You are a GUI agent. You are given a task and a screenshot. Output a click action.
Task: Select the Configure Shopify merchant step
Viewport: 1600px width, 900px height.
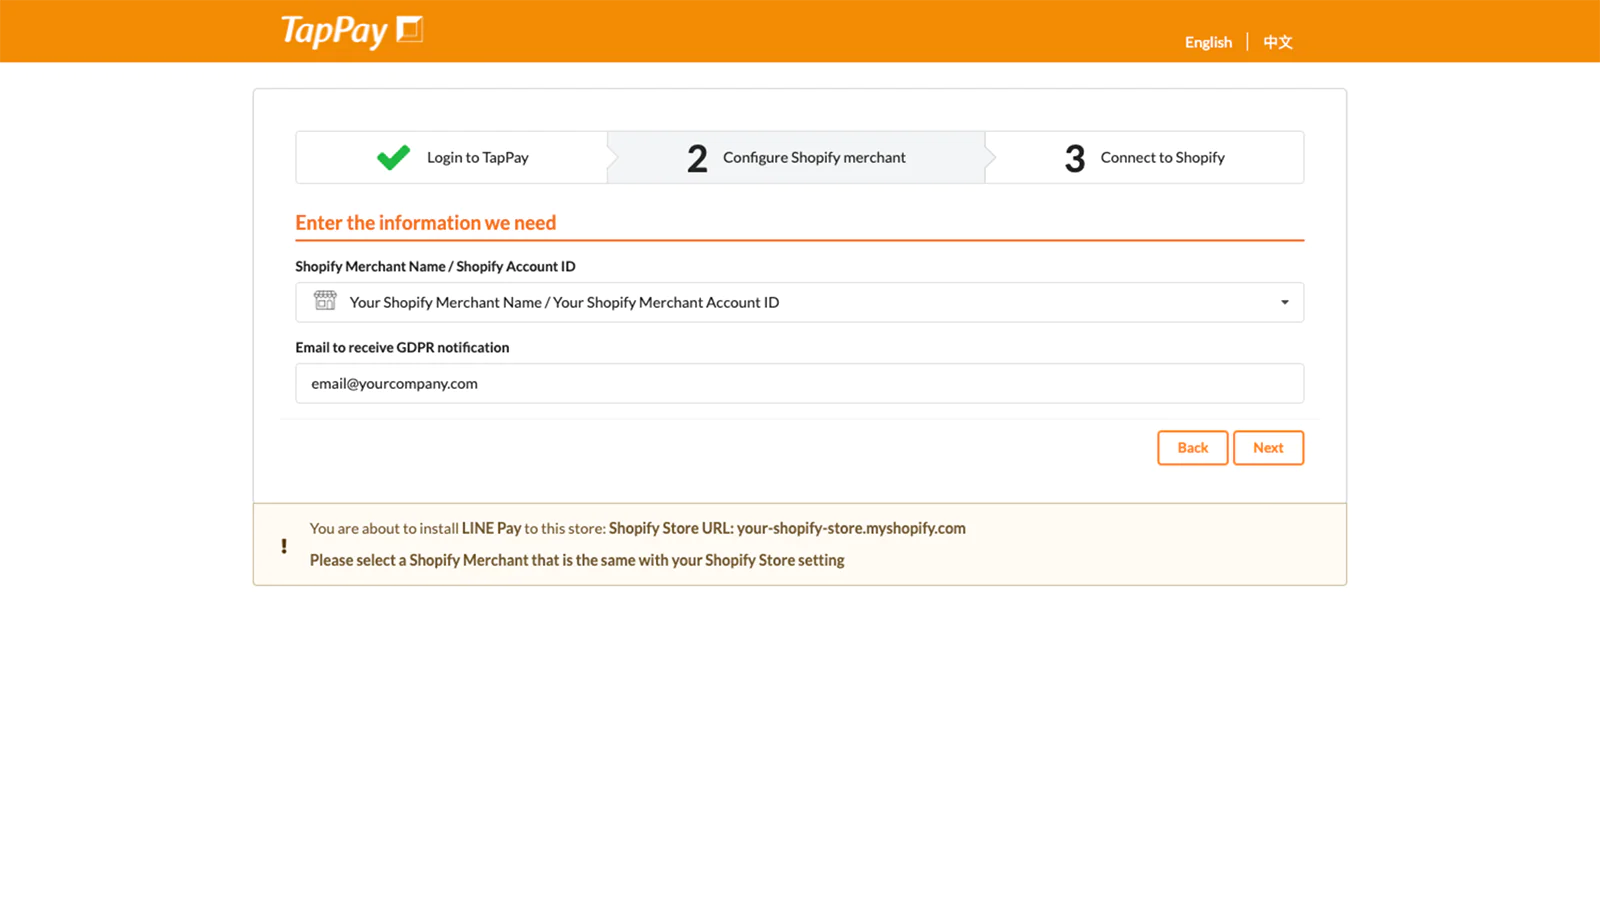click(796, 157)
